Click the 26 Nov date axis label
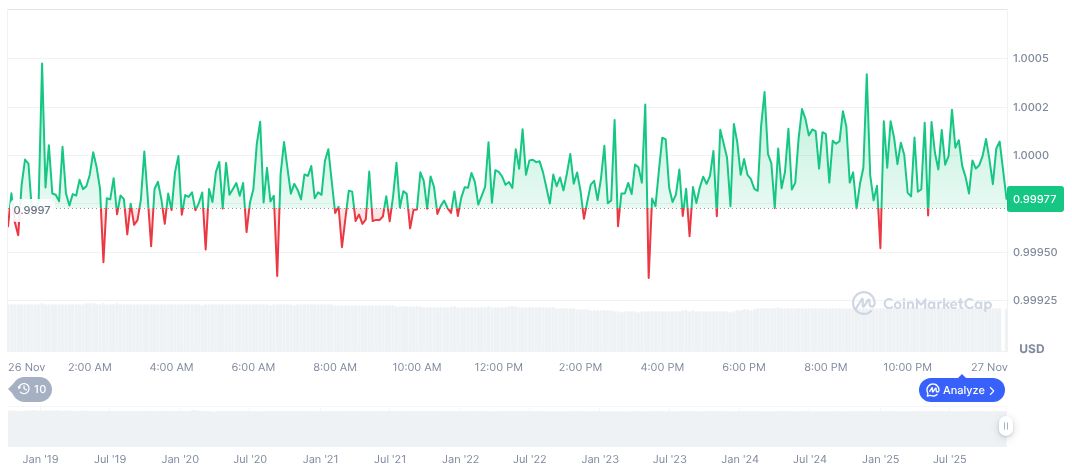The height and width of the screenshot is (470, 1072). click(x=27, y=367)
